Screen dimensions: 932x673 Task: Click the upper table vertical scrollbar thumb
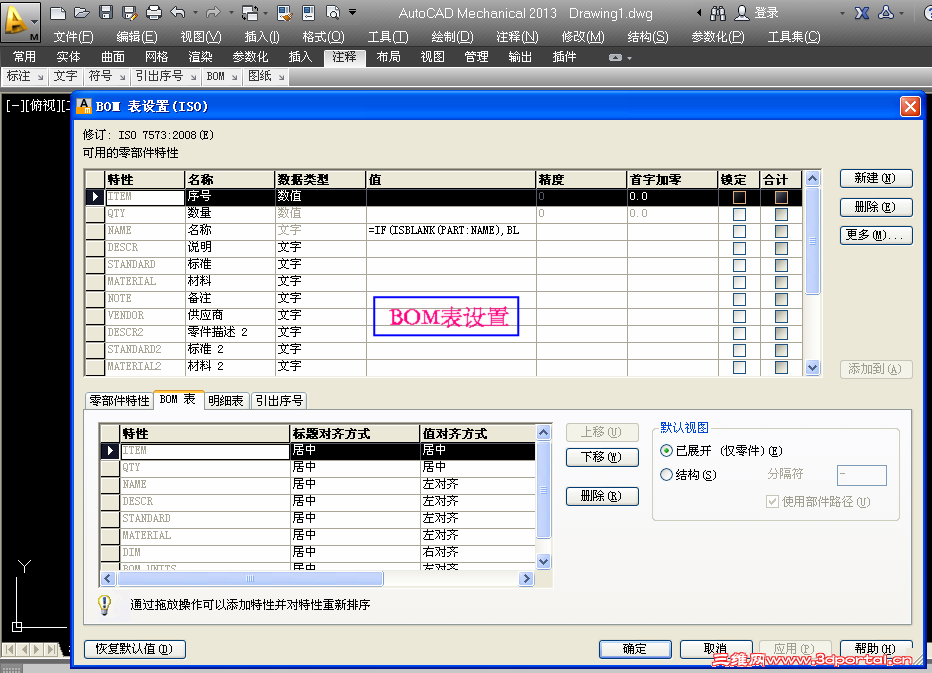pyautogui.click(x=813, y=241)
